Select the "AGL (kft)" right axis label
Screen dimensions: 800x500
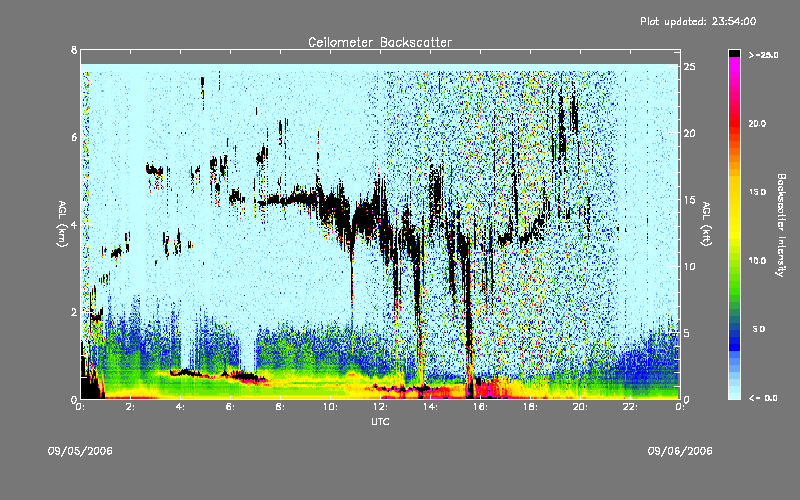click(707, 224)
